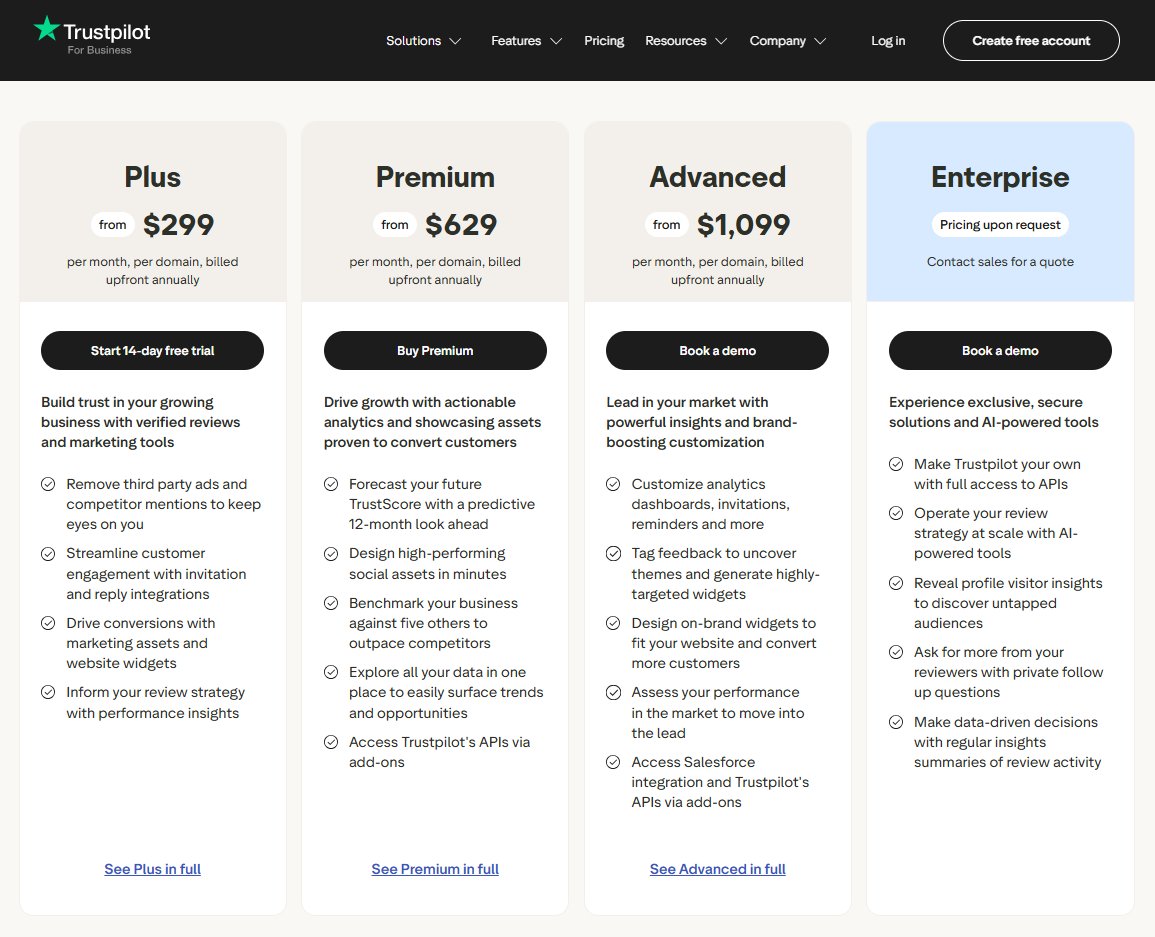Viewport: 1155px width, 937px height.
Task: Start the 14-day free trial
Action: (152, 350)
